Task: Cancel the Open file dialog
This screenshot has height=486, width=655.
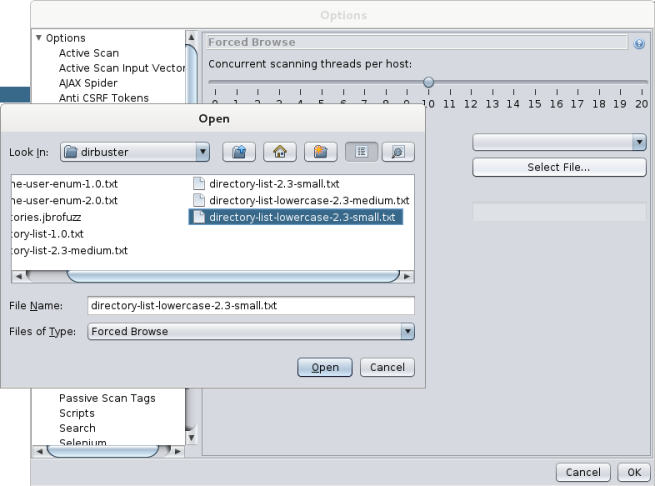Action: point(387,367)
